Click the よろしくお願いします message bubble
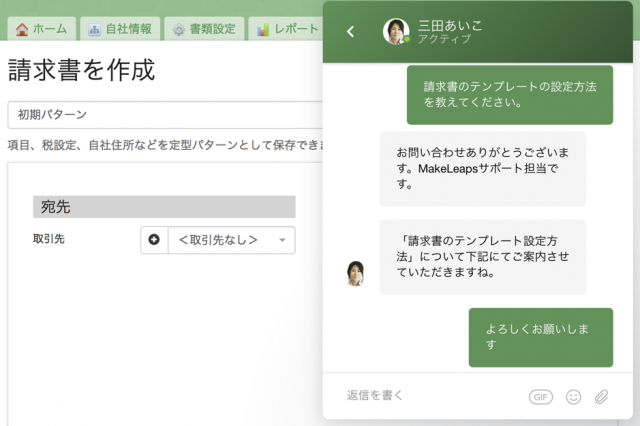 click(540, 336)
